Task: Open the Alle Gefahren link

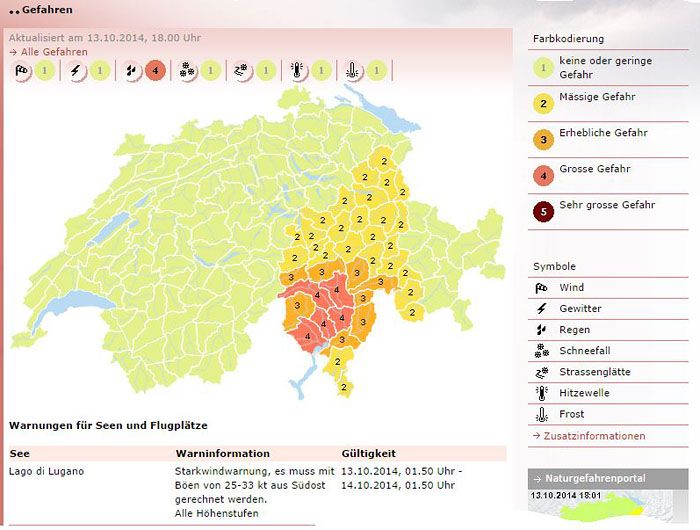Action: [52, 52]
